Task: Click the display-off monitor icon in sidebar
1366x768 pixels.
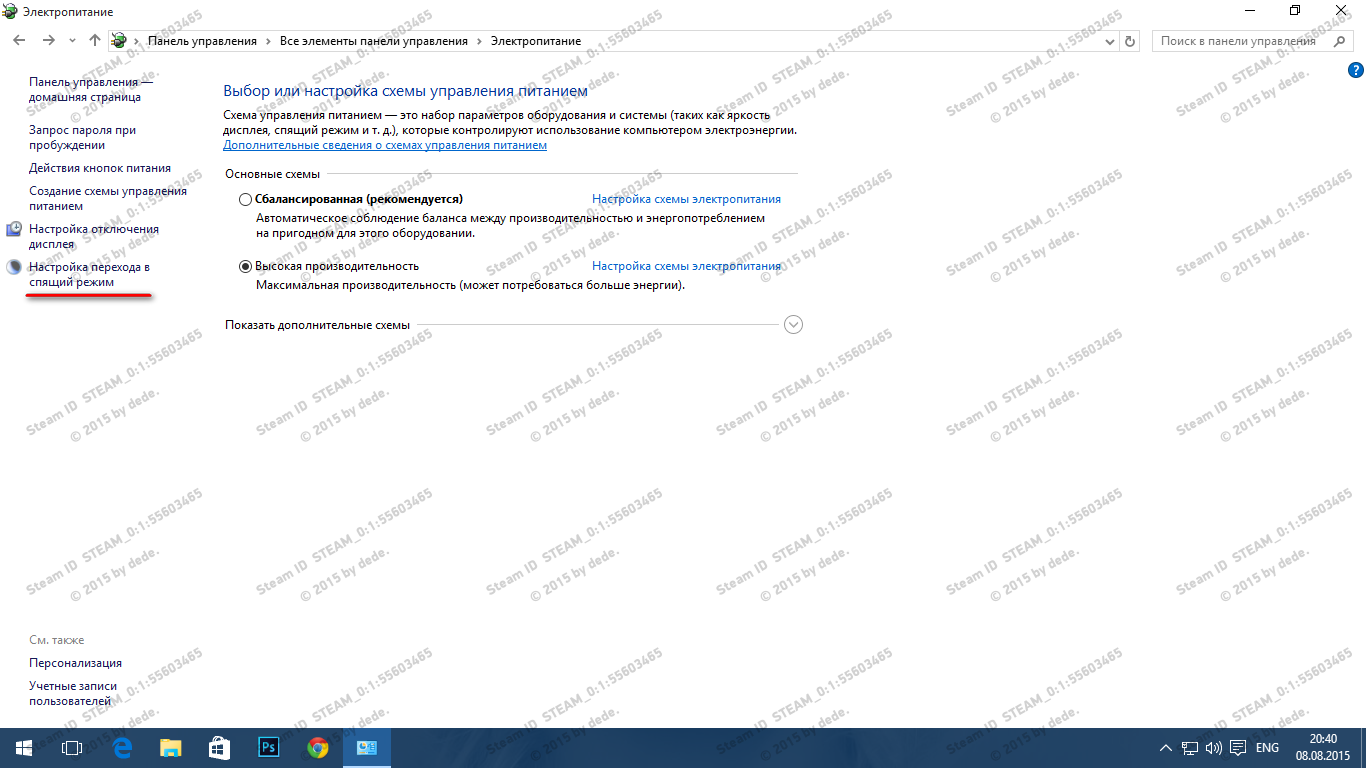Action: click(x=14, y=230)
